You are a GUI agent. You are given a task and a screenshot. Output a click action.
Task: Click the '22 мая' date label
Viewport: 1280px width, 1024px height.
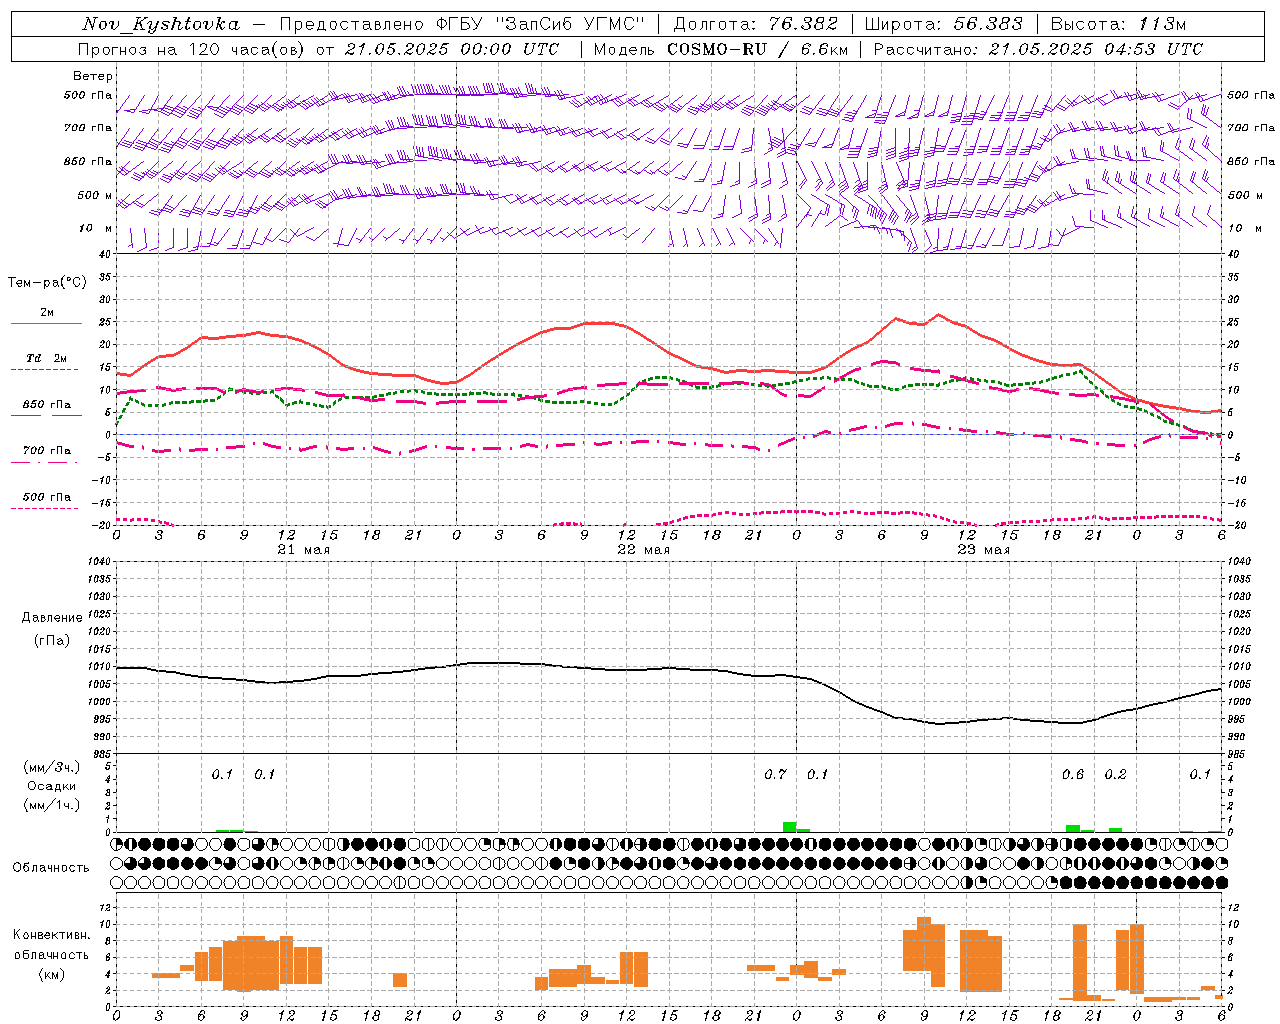coord(643,550)
